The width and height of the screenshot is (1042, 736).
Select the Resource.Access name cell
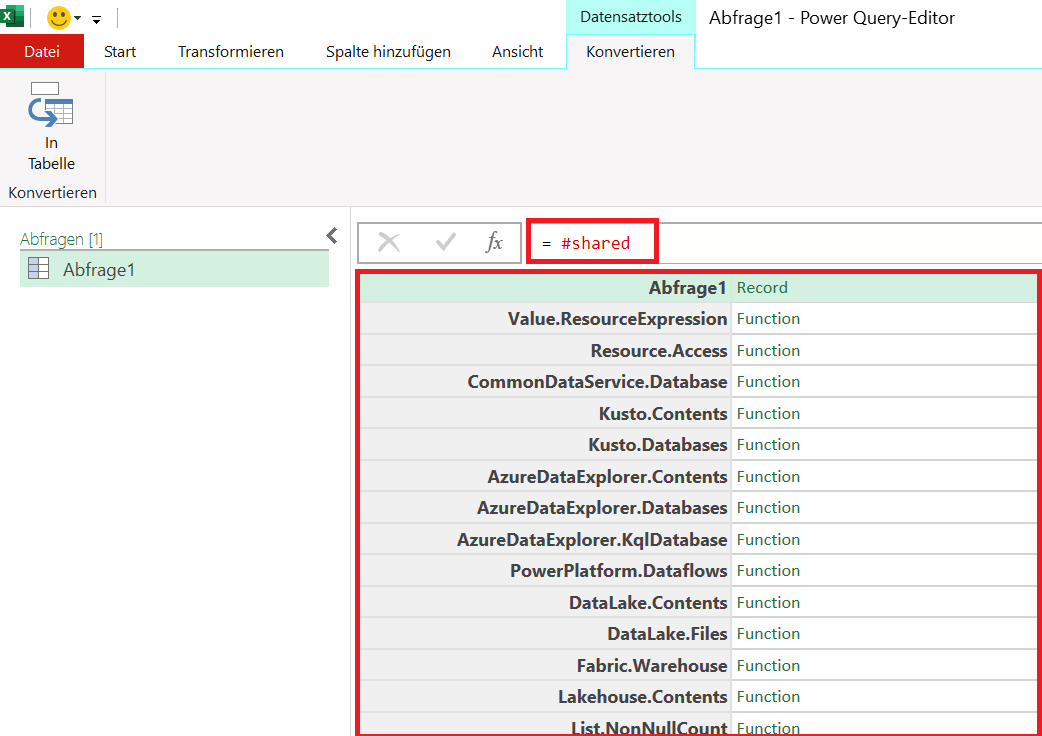[x=546, y=350]
